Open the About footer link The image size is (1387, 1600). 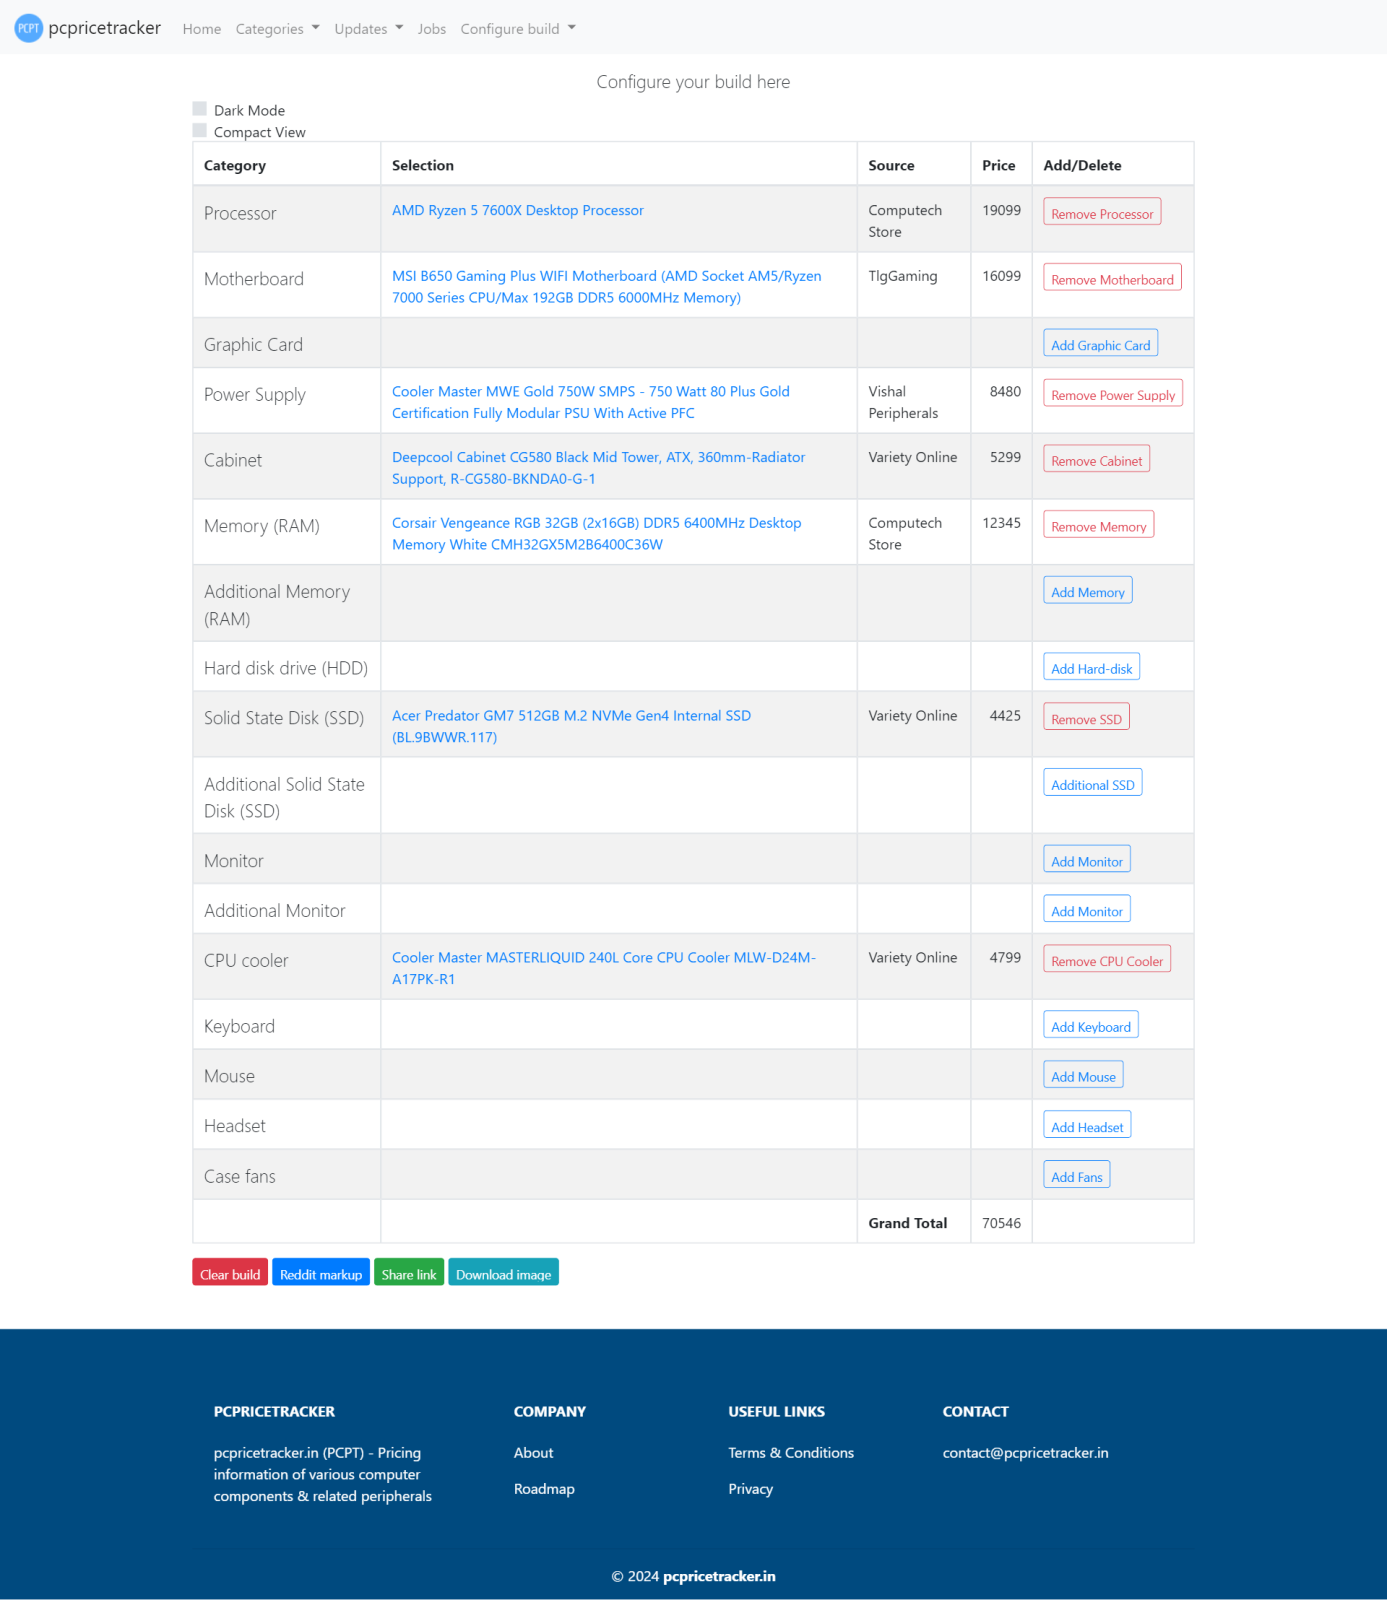533,1453
